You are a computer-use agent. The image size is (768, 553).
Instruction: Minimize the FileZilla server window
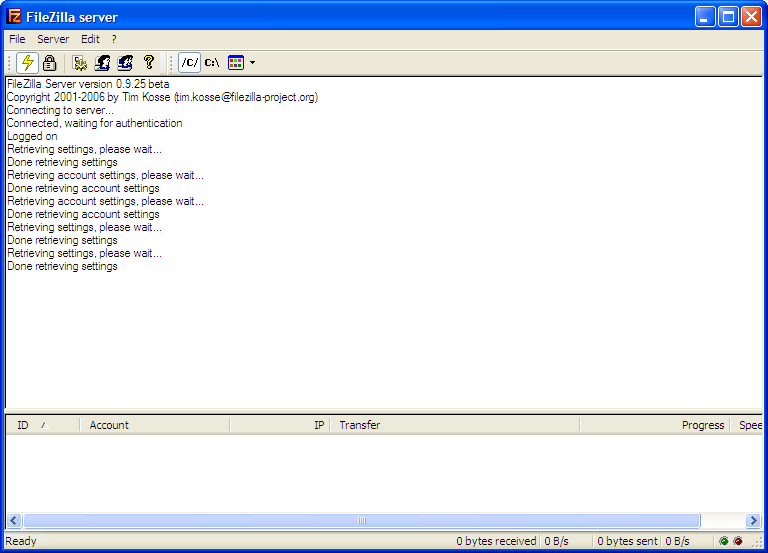[705, 17]
